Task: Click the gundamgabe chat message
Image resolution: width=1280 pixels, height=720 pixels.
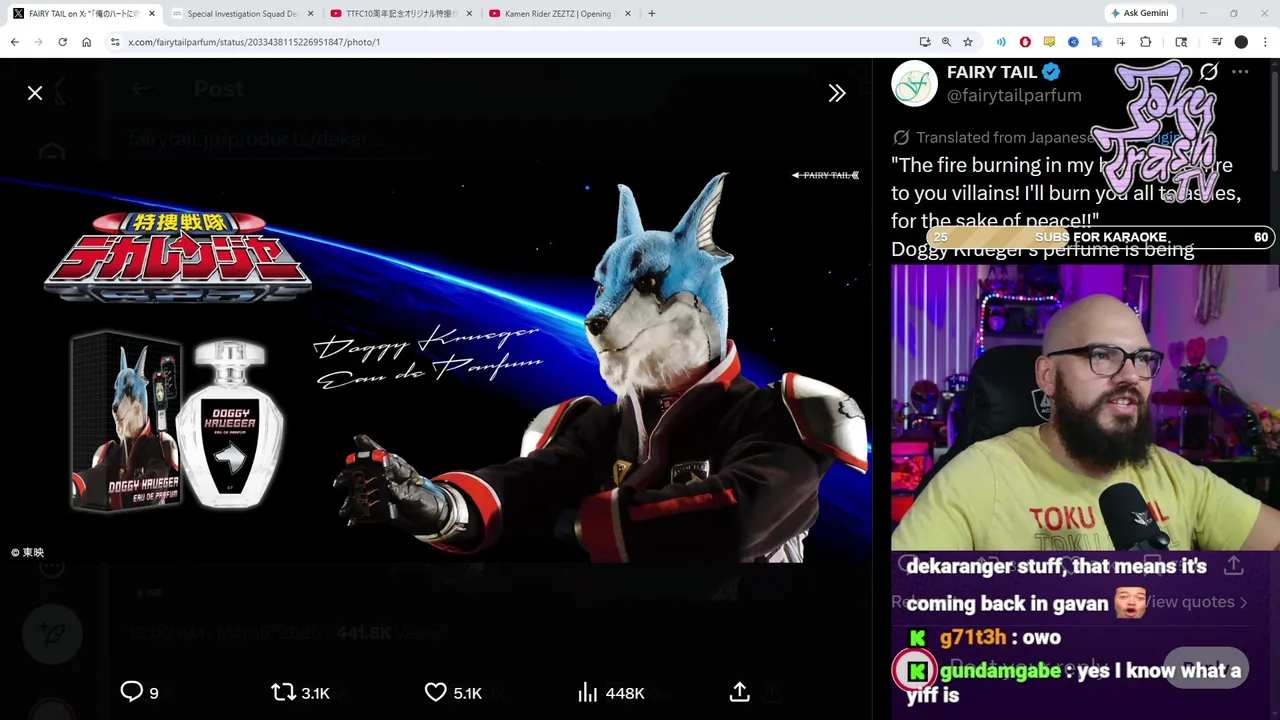Action: (1073, 682)
